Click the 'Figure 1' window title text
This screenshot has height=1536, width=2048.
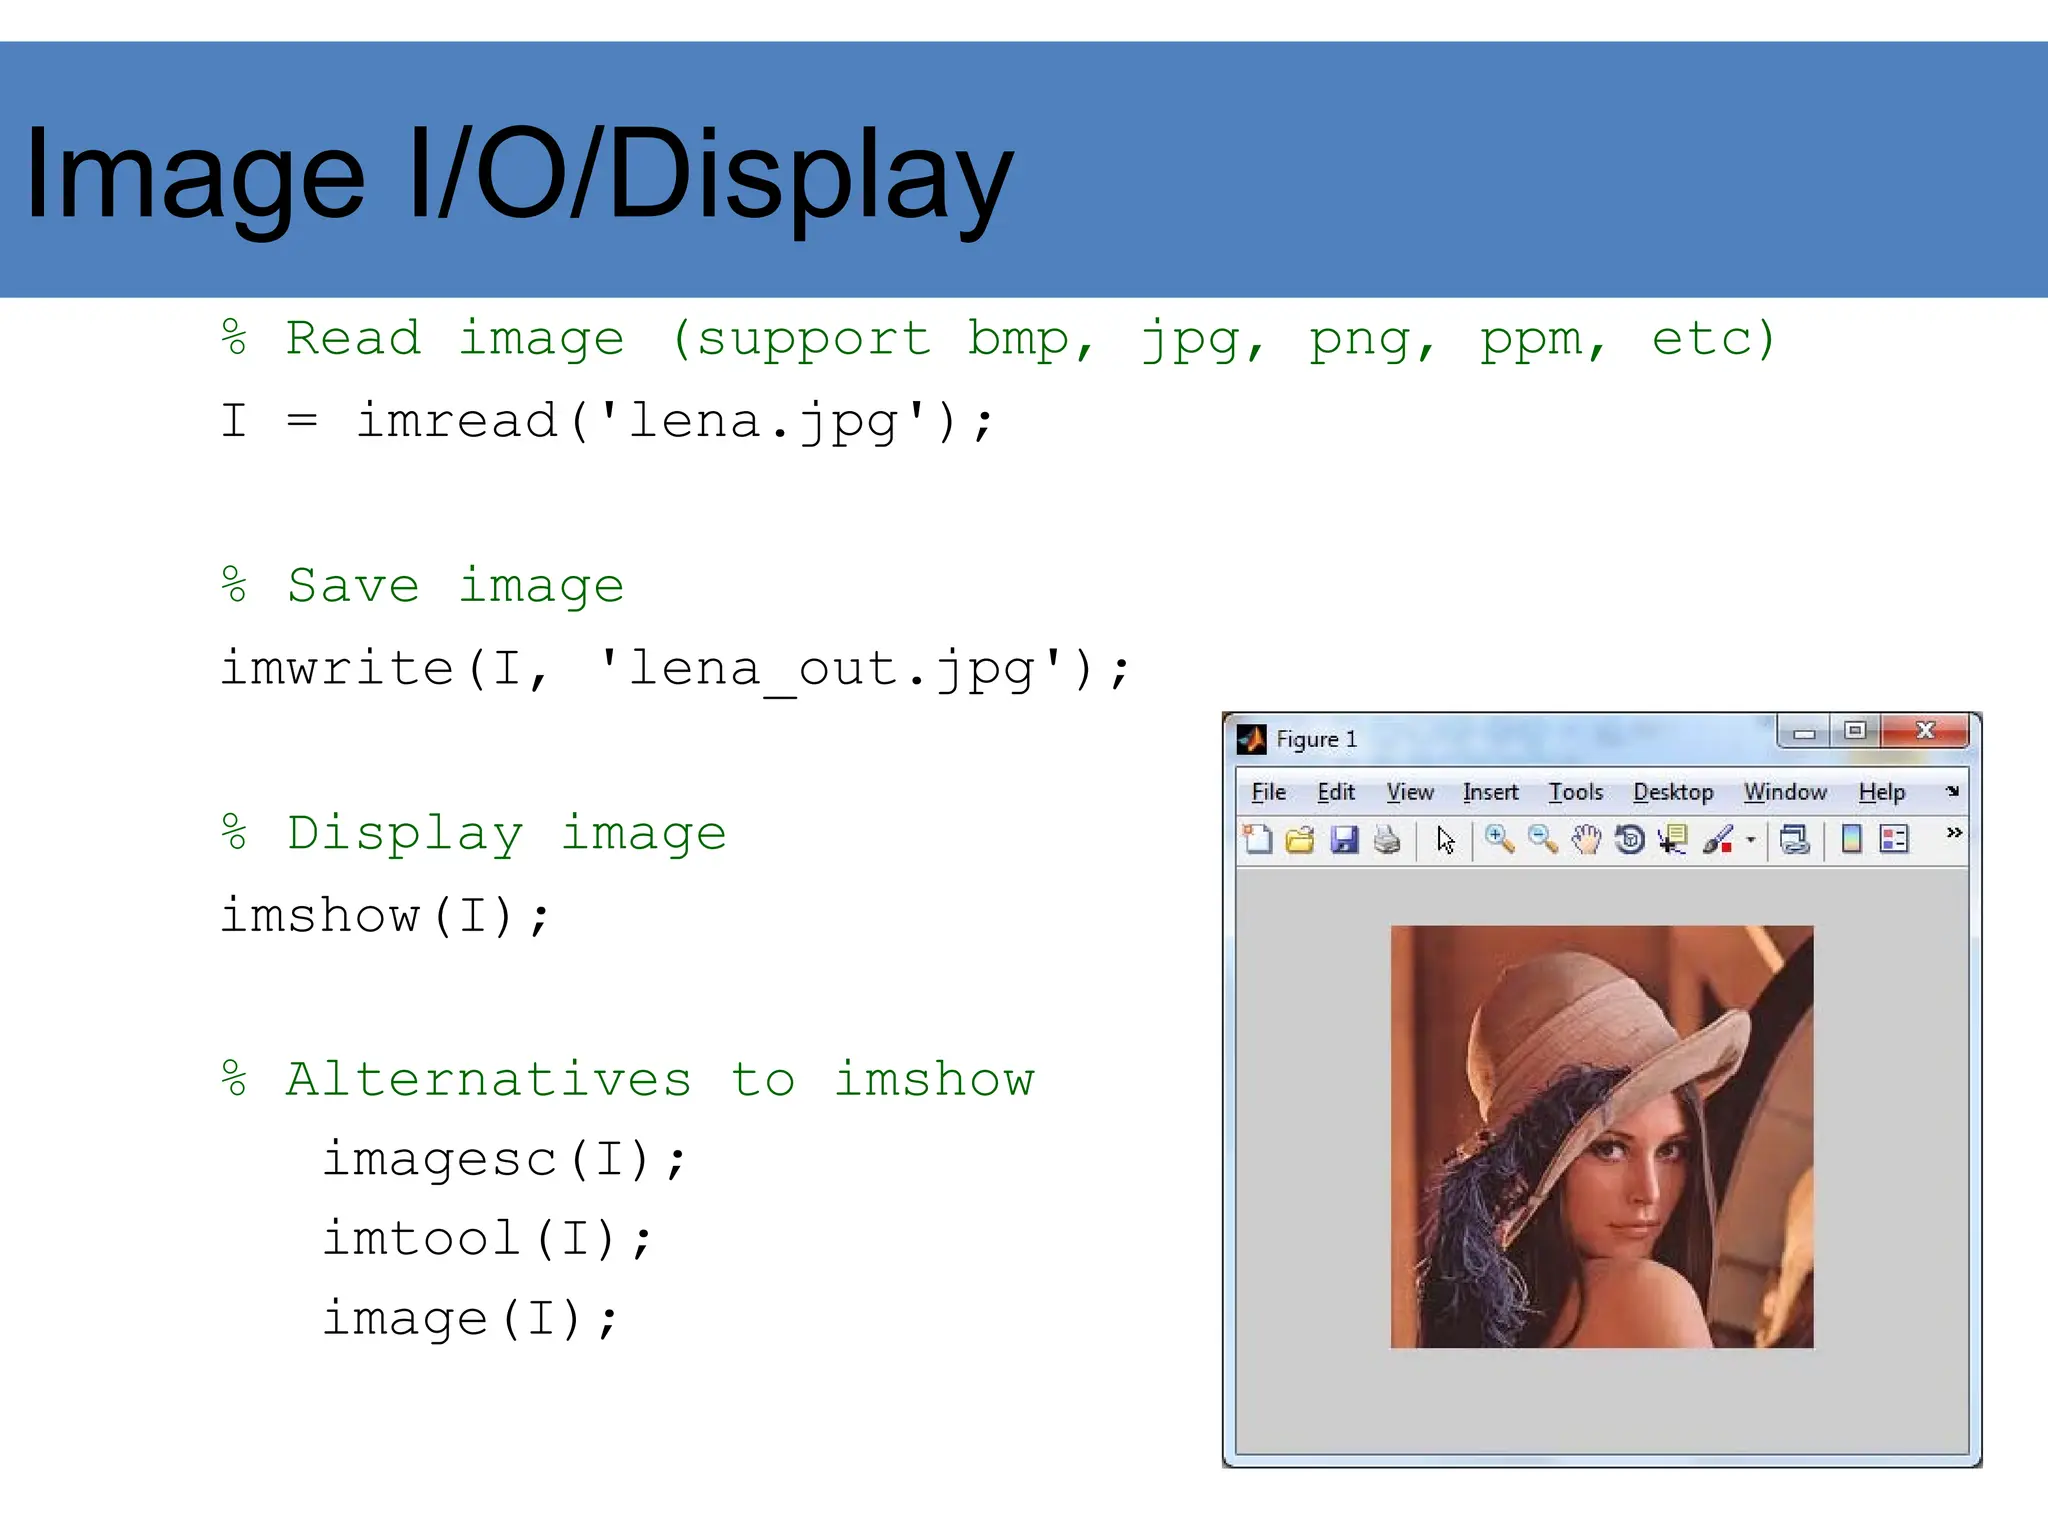(1316, 739)
